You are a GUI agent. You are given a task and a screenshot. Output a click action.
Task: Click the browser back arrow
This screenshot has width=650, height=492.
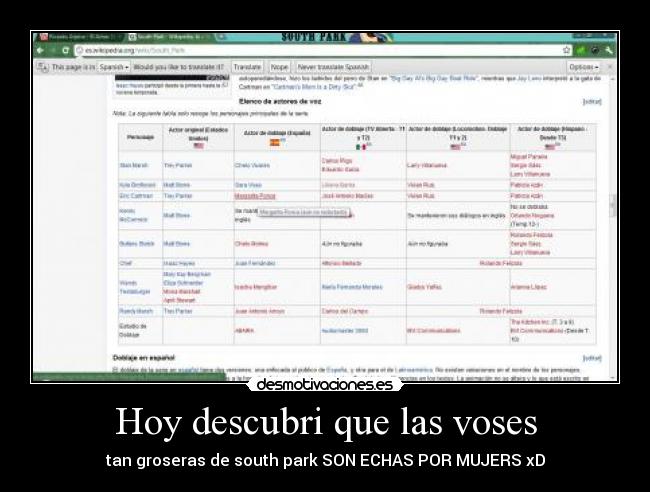40,50
